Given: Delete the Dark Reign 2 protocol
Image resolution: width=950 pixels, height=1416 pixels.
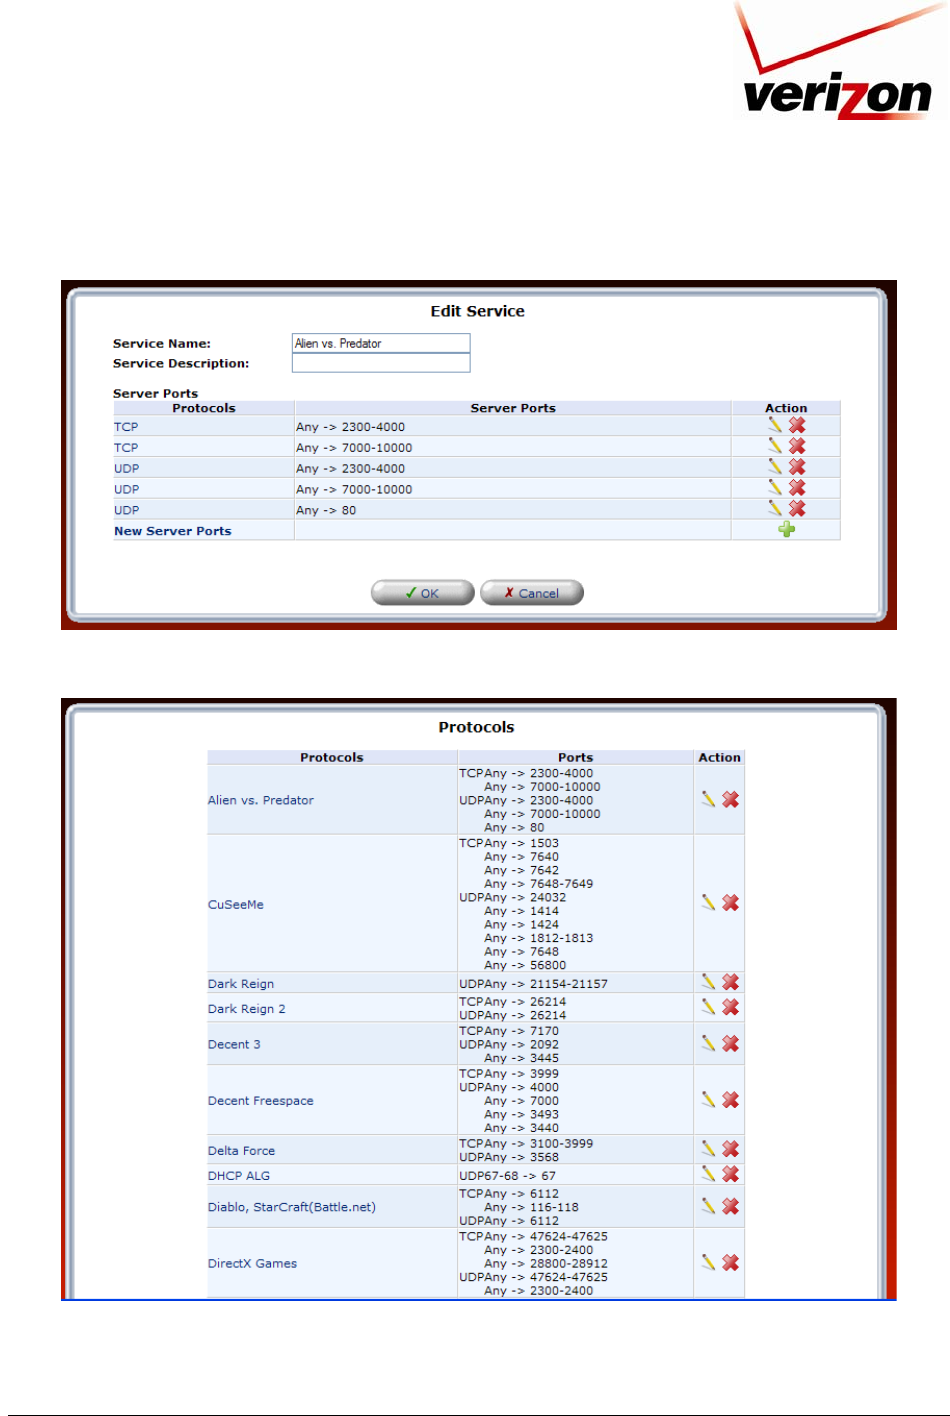Looking at the screenshot, I should tap(731, 1007).
